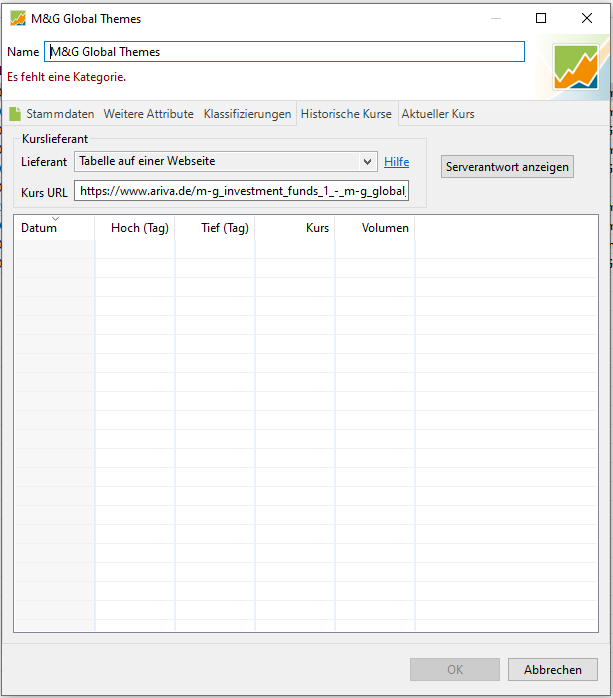Click the Volumen column header
This screenshot has height=698, width=613.
(x=375, y=228)
